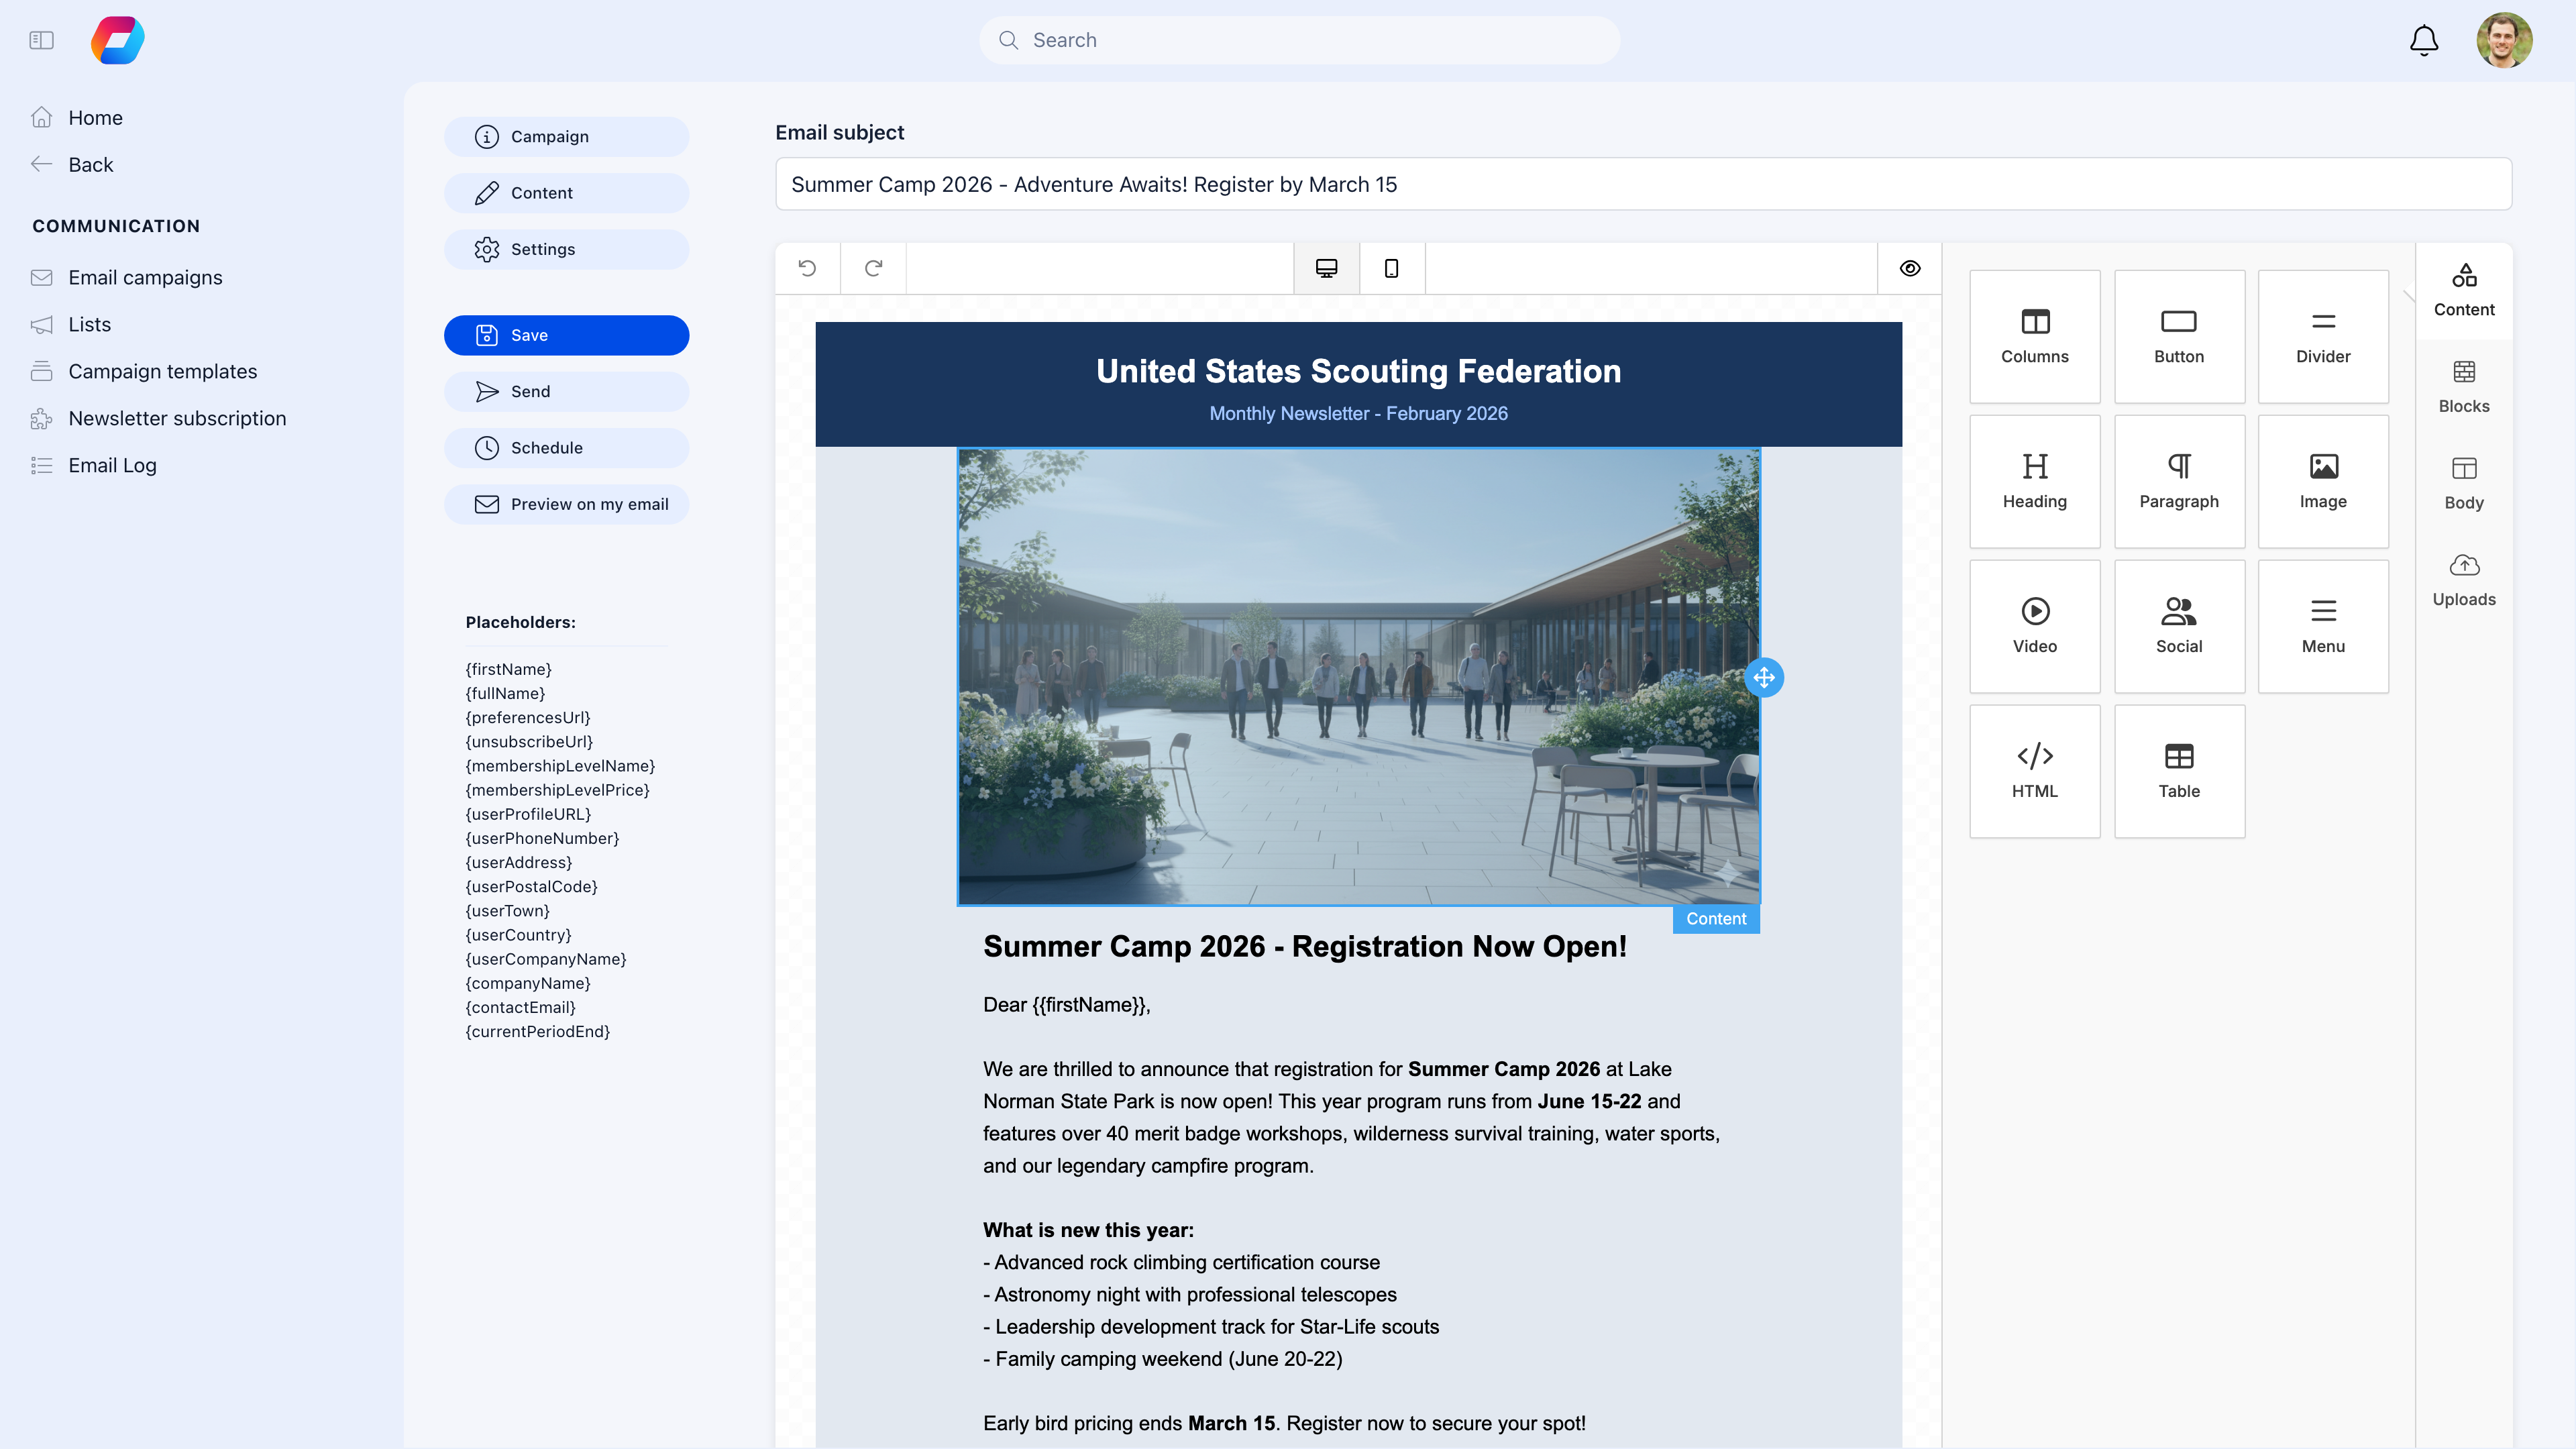2576x1449 pixels.
Task: Add a Divider block
Action: 2323,336
